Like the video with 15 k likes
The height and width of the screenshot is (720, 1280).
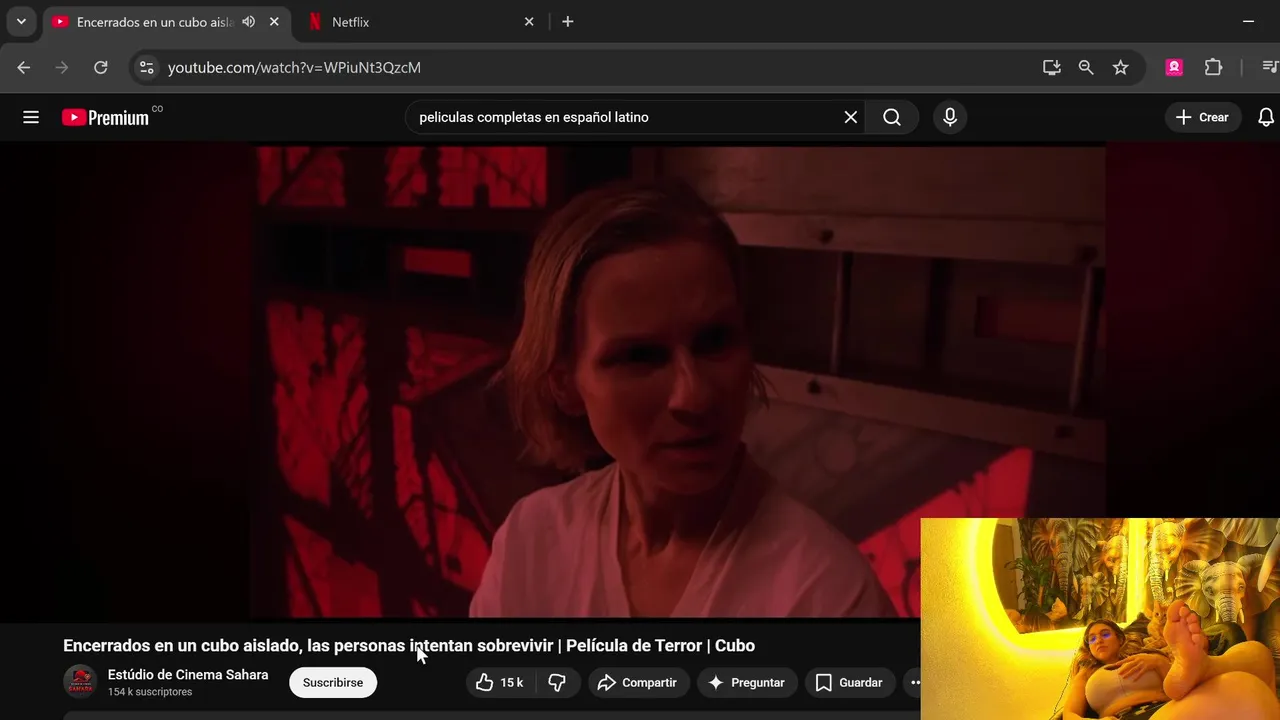click(x=500, y=683)
